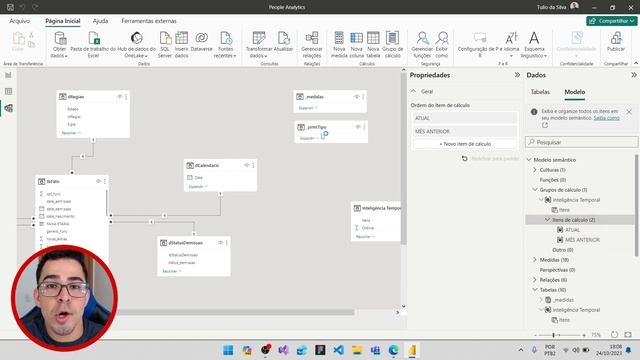This screenshot has width=640, height=360.
Task: Click Redefinir para padrão
Action: (490, 158)
